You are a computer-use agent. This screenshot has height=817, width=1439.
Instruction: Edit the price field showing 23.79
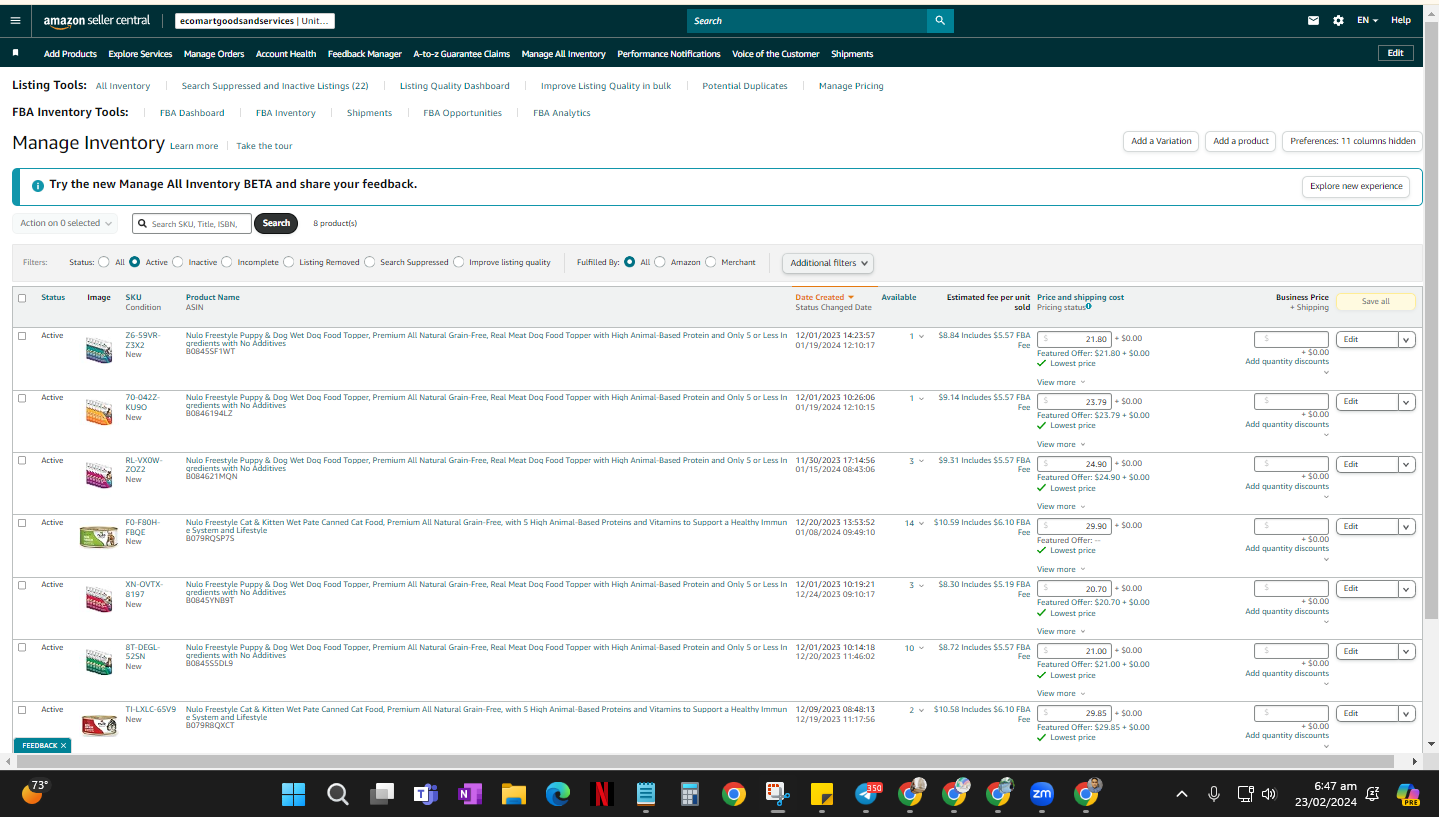coord(1074,402)
